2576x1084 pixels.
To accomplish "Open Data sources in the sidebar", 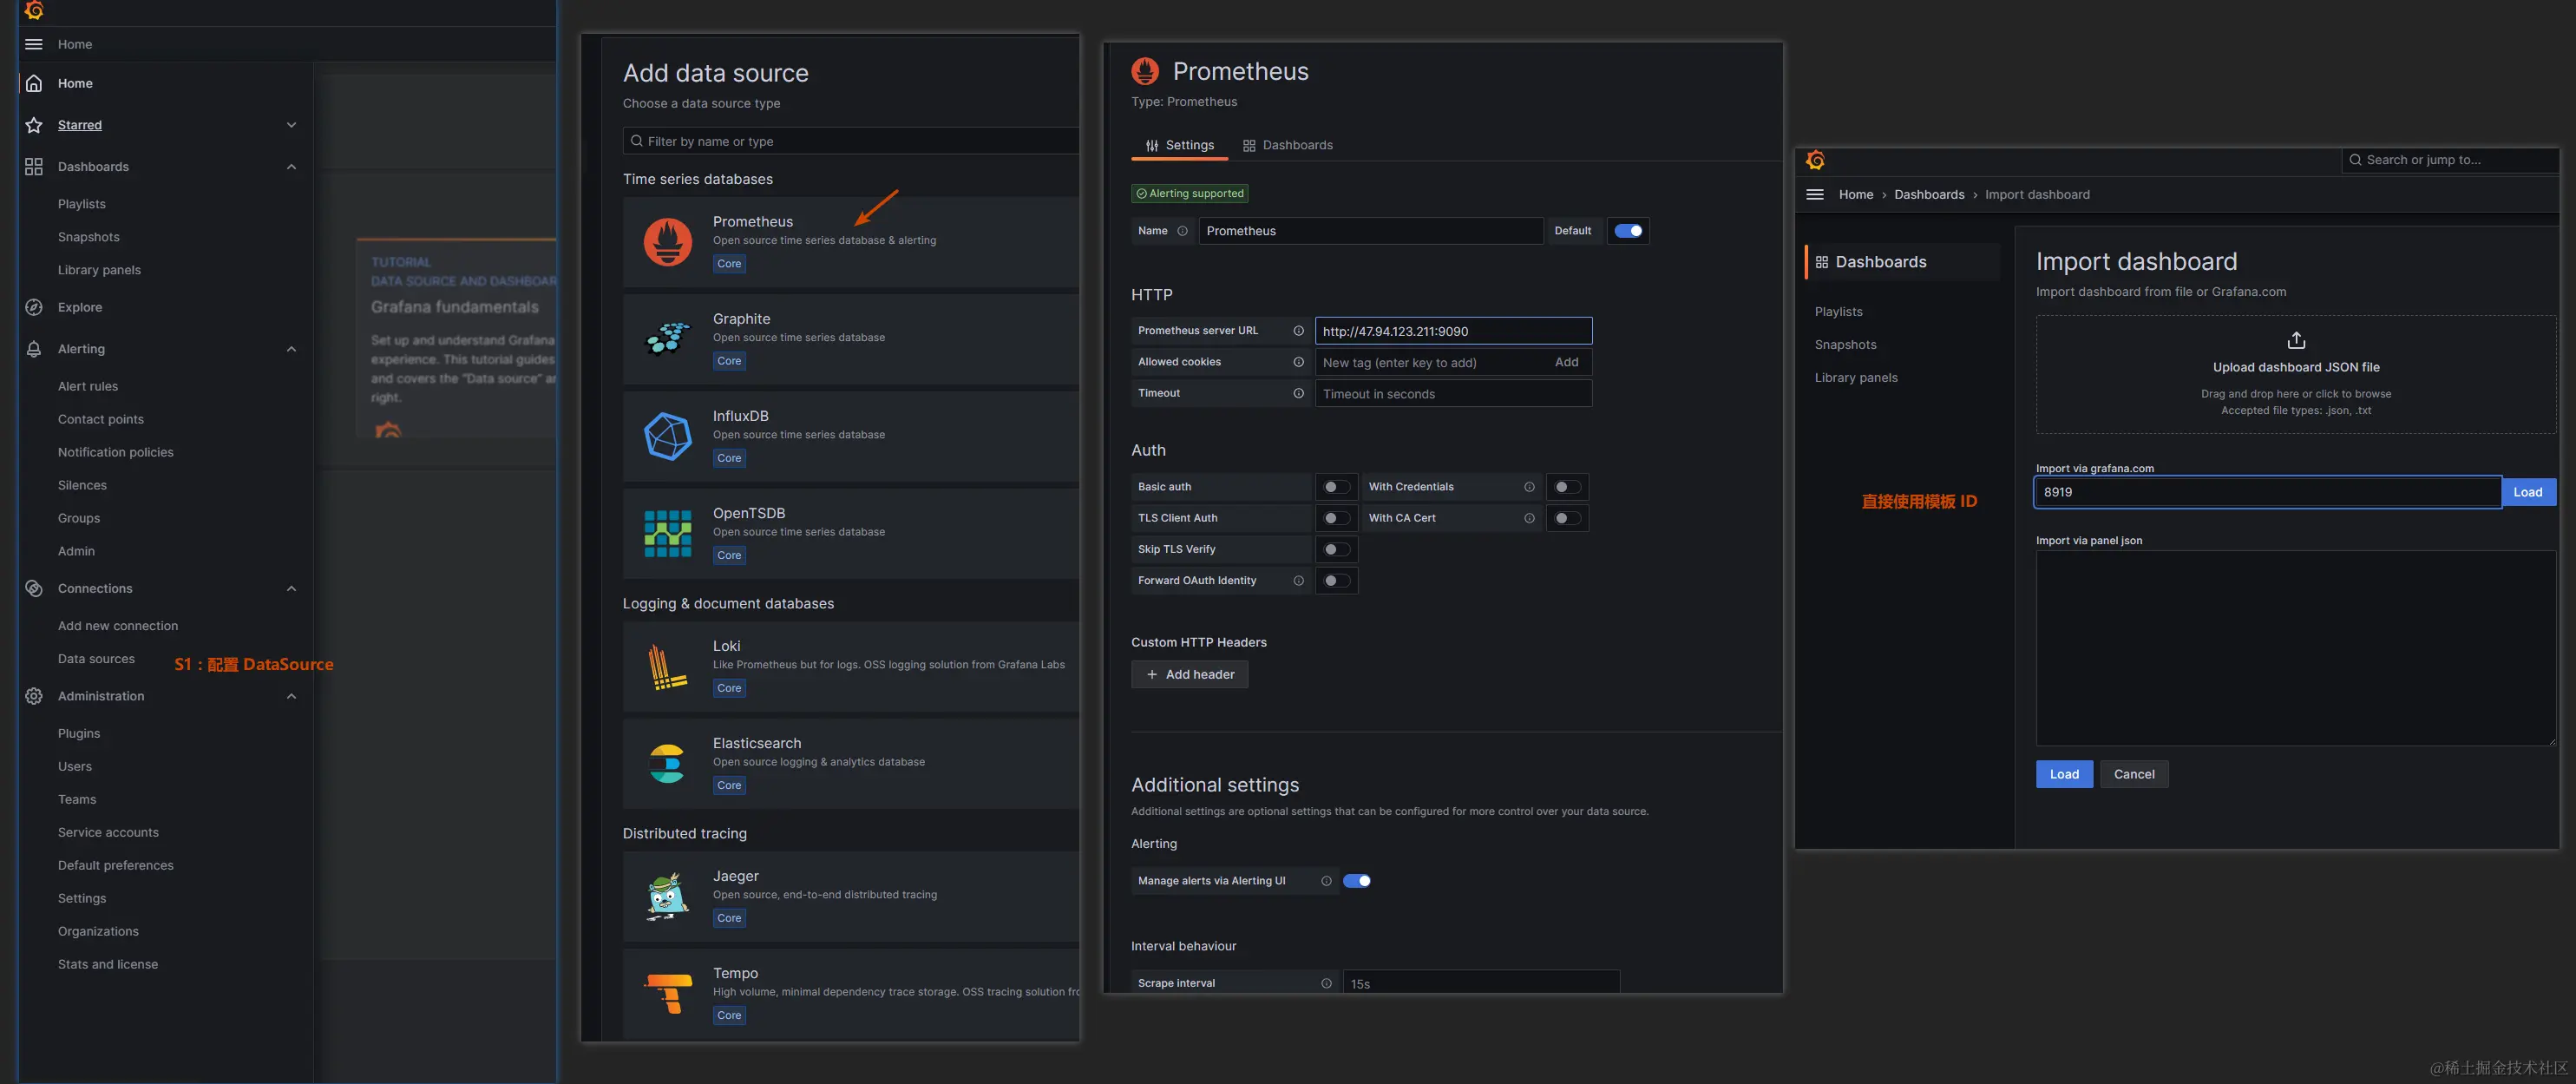I will click(96, 659).
